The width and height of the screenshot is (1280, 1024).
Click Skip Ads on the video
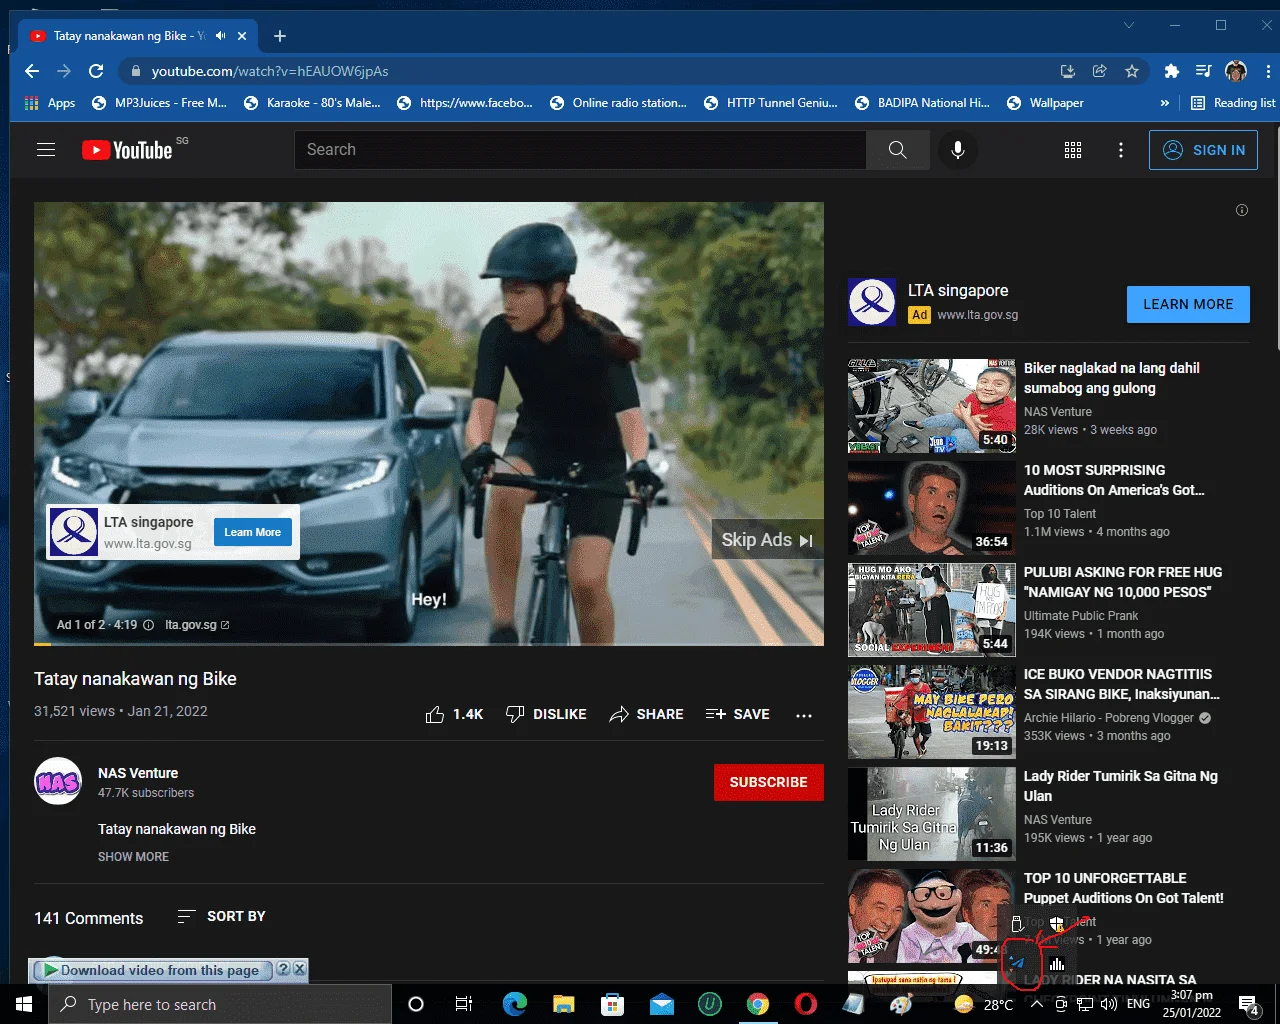tap(767, 540)
